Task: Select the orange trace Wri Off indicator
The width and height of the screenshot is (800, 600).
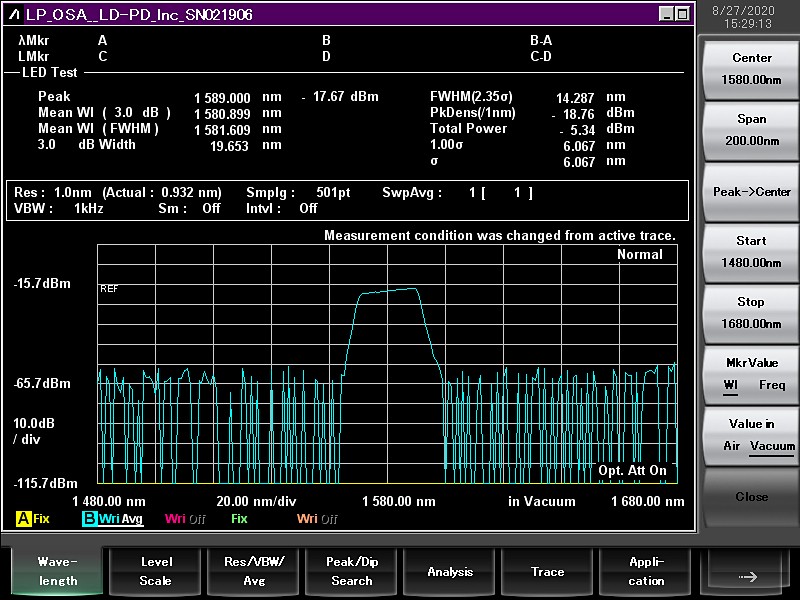Action: pyautogui.click(x=317, y=519)
